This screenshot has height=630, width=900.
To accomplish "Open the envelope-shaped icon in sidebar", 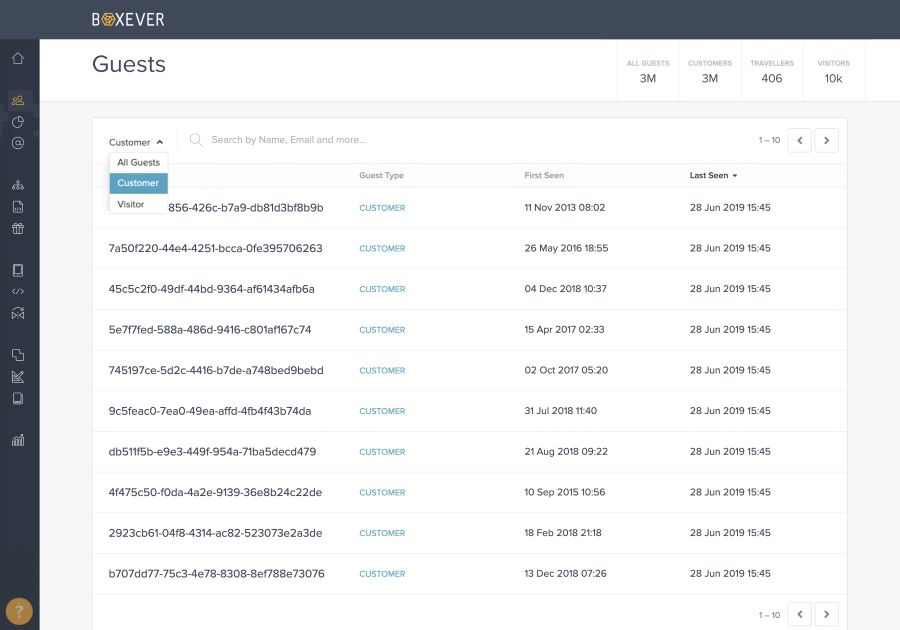I will [x=18, y=313].
